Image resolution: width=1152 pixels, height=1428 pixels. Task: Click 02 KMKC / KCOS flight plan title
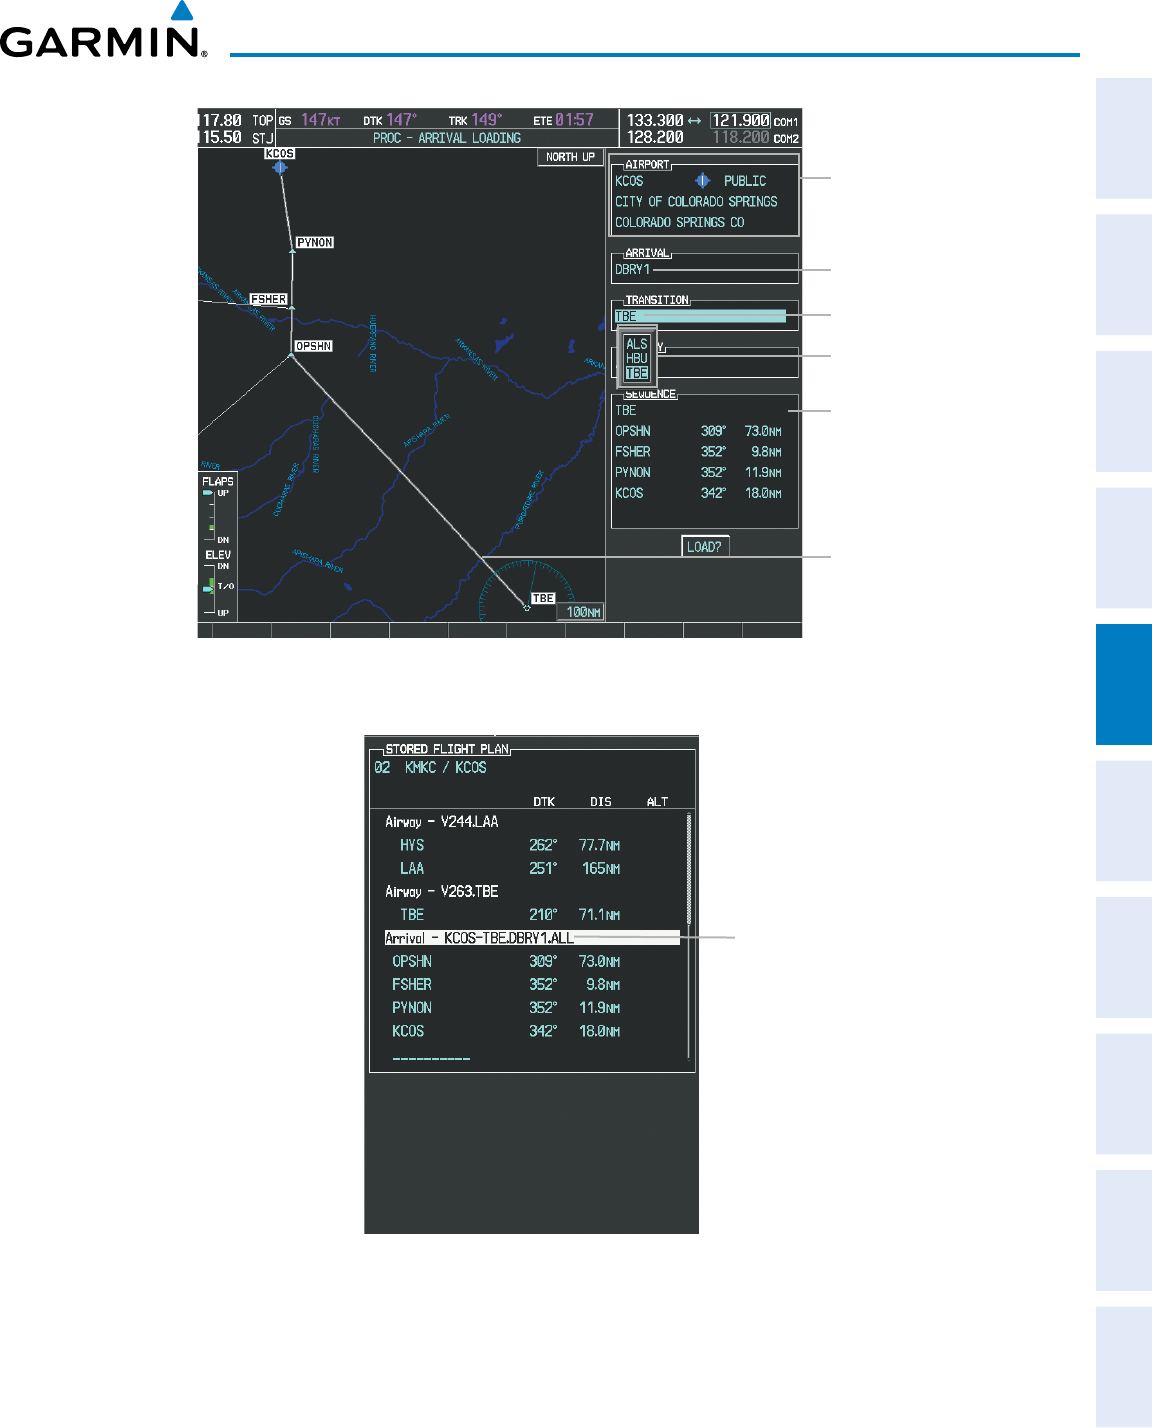(430, 768)
